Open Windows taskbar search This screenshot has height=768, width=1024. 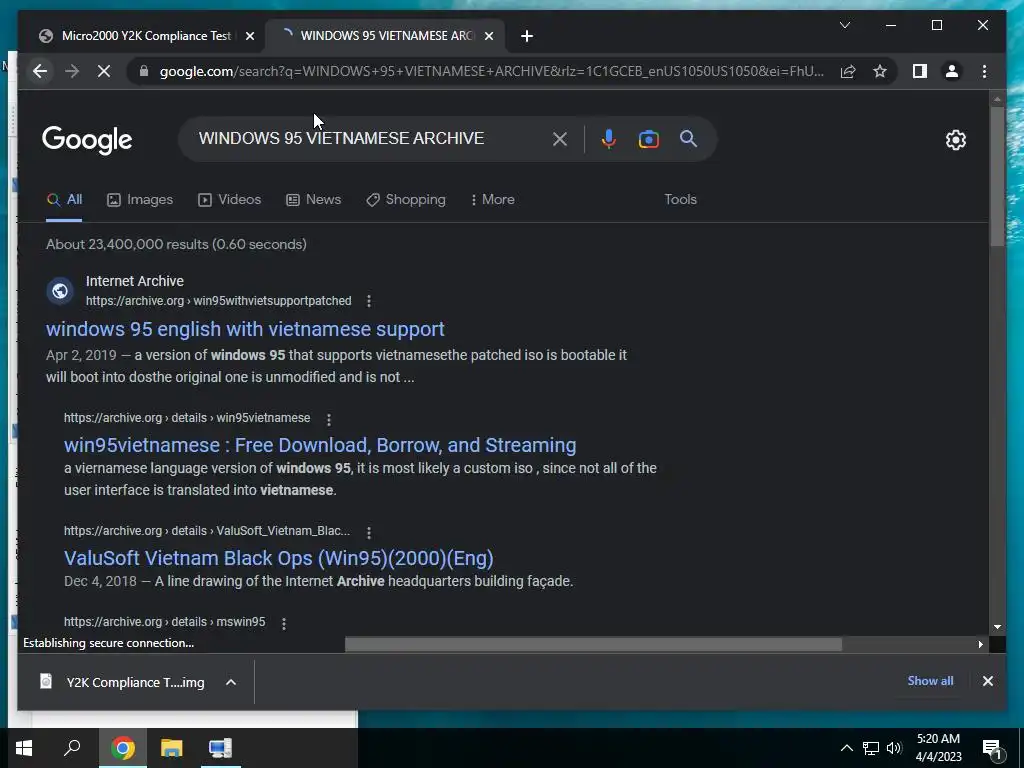point(72,748)
